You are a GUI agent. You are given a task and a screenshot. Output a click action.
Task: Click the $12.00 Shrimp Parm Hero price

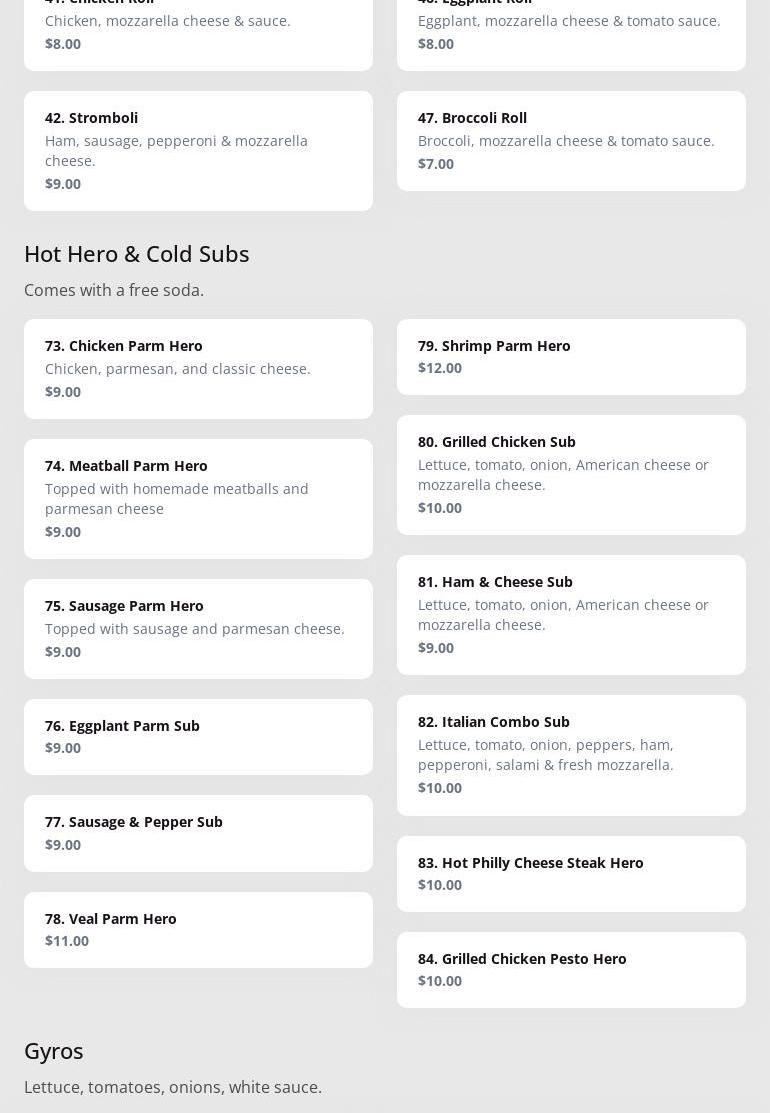[x=440, y=368]
